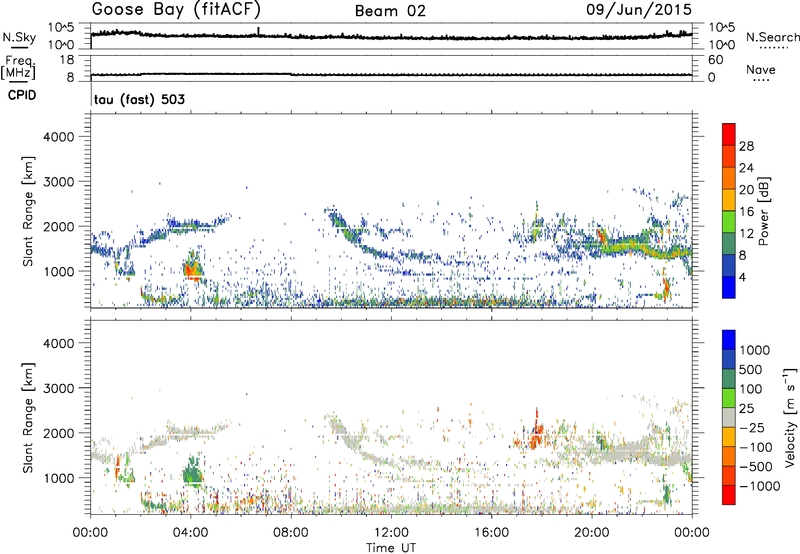Select the "N.Search" legend label
This screenshot has height=554, width=800.
click(x=773, y=37)
